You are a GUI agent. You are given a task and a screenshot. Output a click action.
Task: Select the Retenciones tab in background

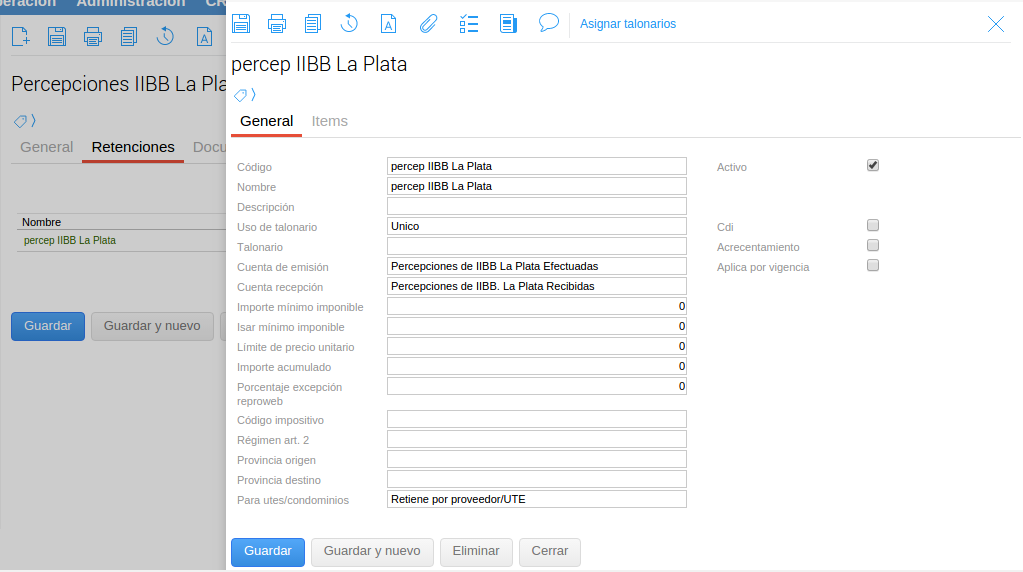tap(133, 147)
